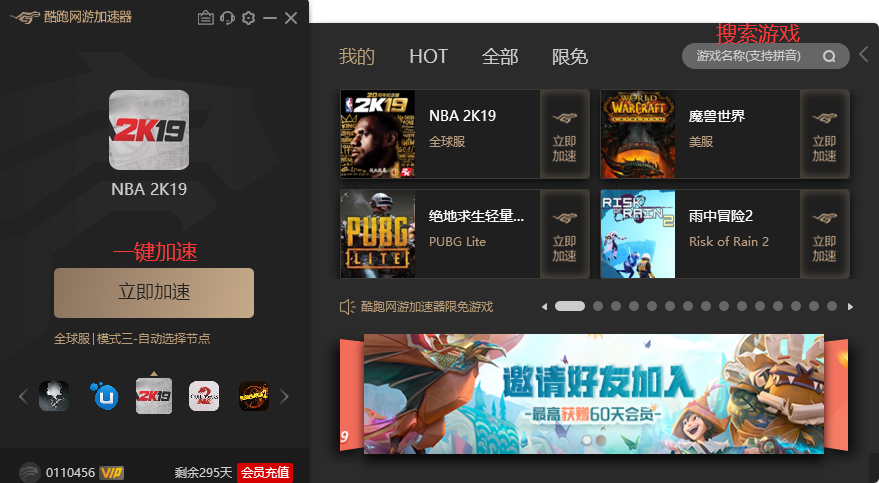Jump to the last page dot

coord(832,306)
